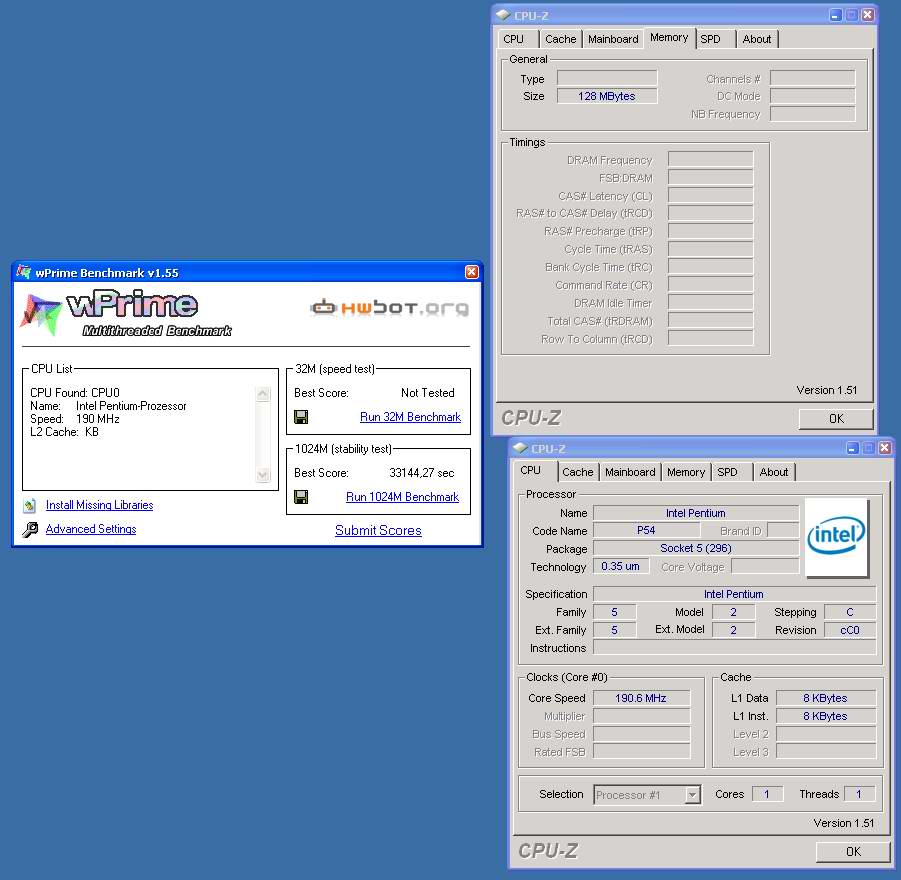Click the 0.35 um Technology field

[621, 566]
